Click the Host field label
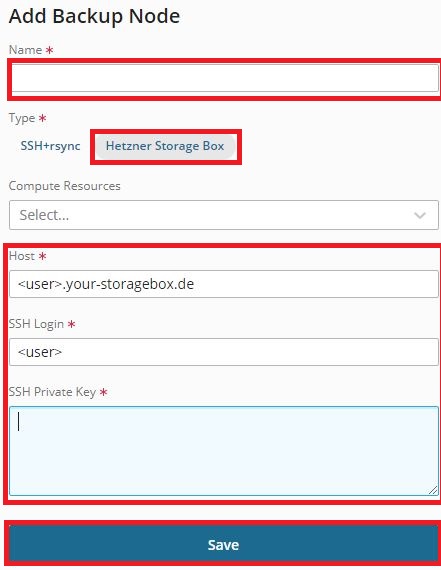The height and width of the screenshot is (570, 441). click(x=22, y=256)
